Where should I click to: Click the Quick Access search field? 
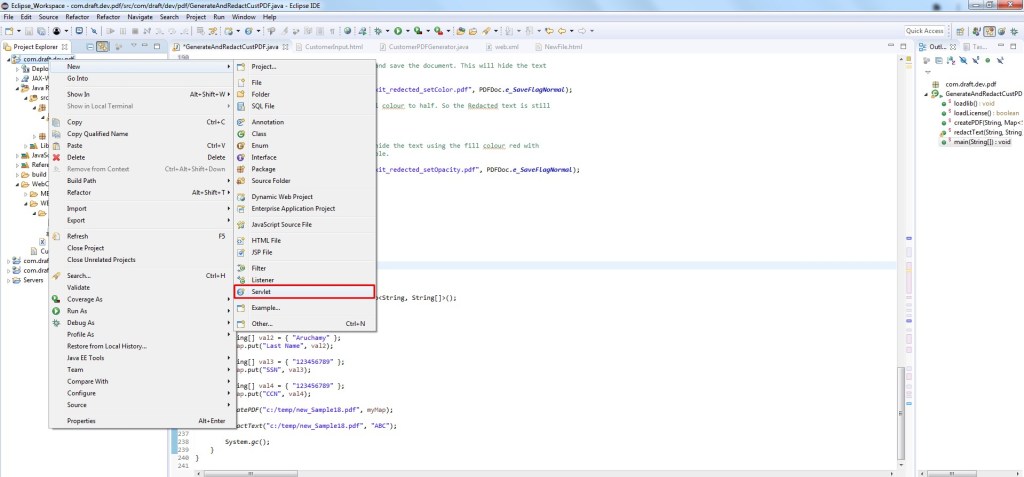click(925, 31)
